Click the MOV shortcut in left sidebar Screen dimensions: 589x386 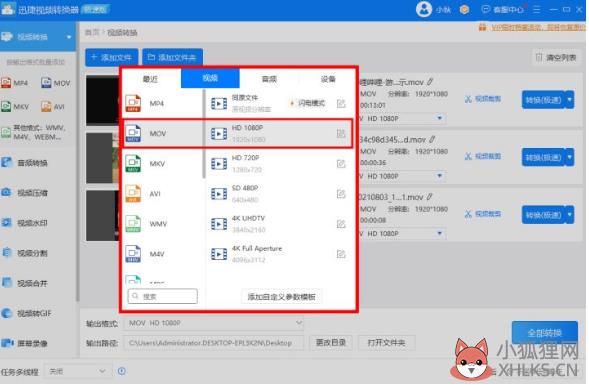point(56,83)
